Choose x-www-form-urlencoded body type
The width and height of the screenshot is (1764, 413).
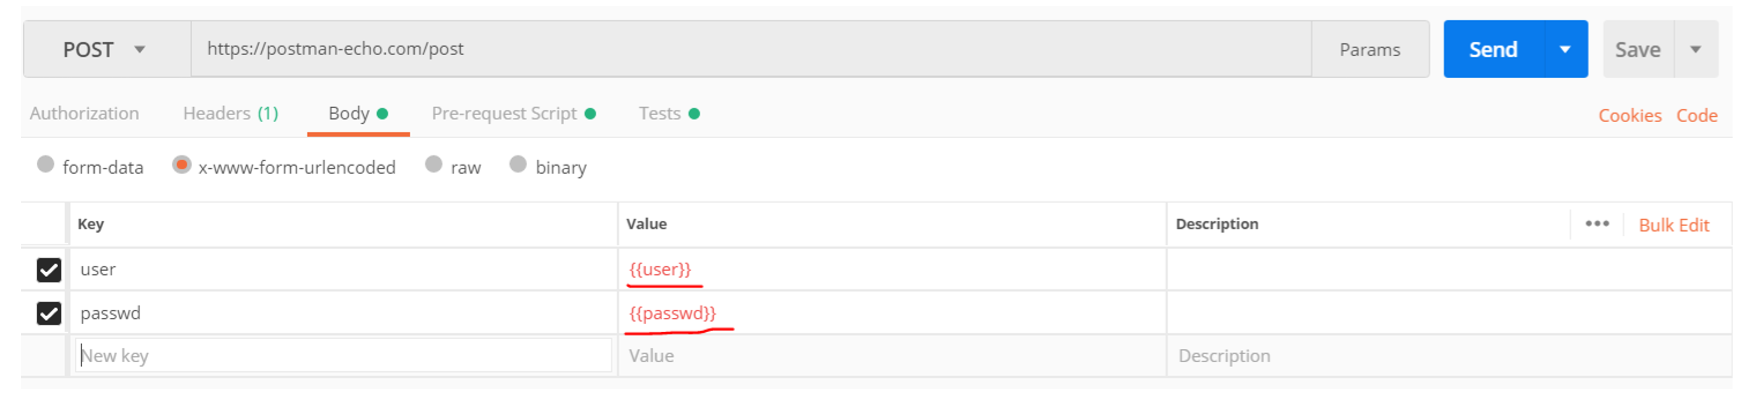coord(182,165)
